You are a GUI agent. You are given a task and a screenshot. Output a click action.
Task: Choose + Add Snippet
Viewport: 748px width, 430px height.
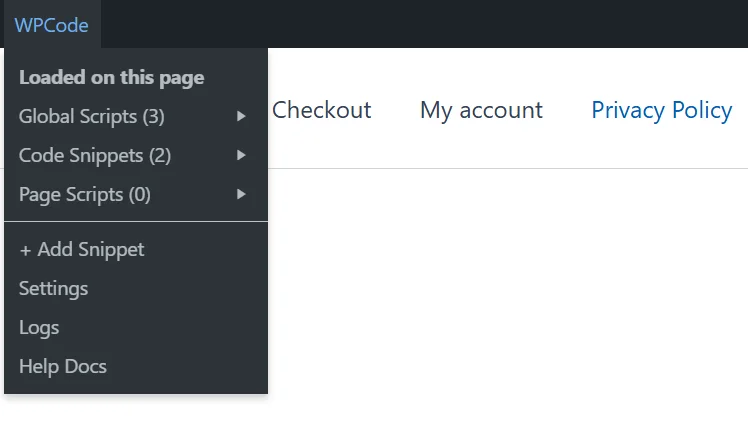(136, 250)
